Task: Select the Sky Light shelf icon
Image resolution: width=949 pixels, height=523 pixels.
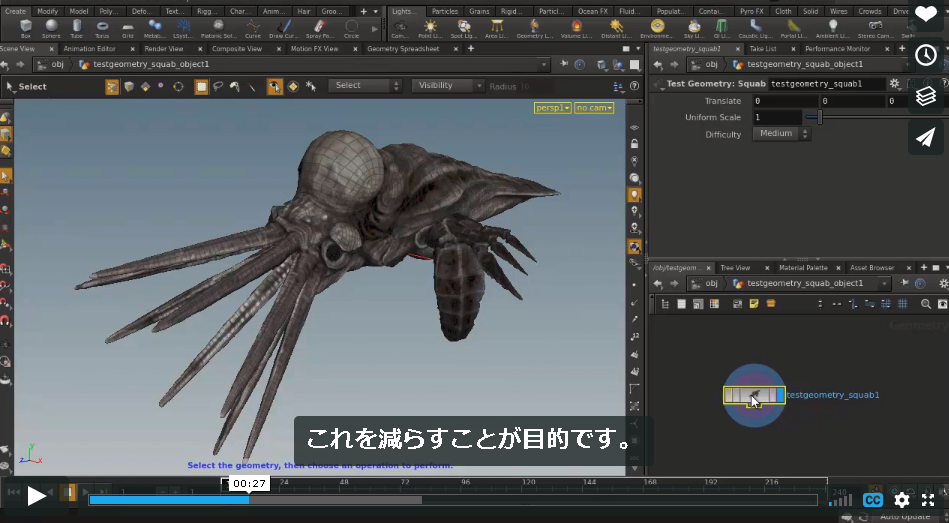Action: [x=694, y=28]
